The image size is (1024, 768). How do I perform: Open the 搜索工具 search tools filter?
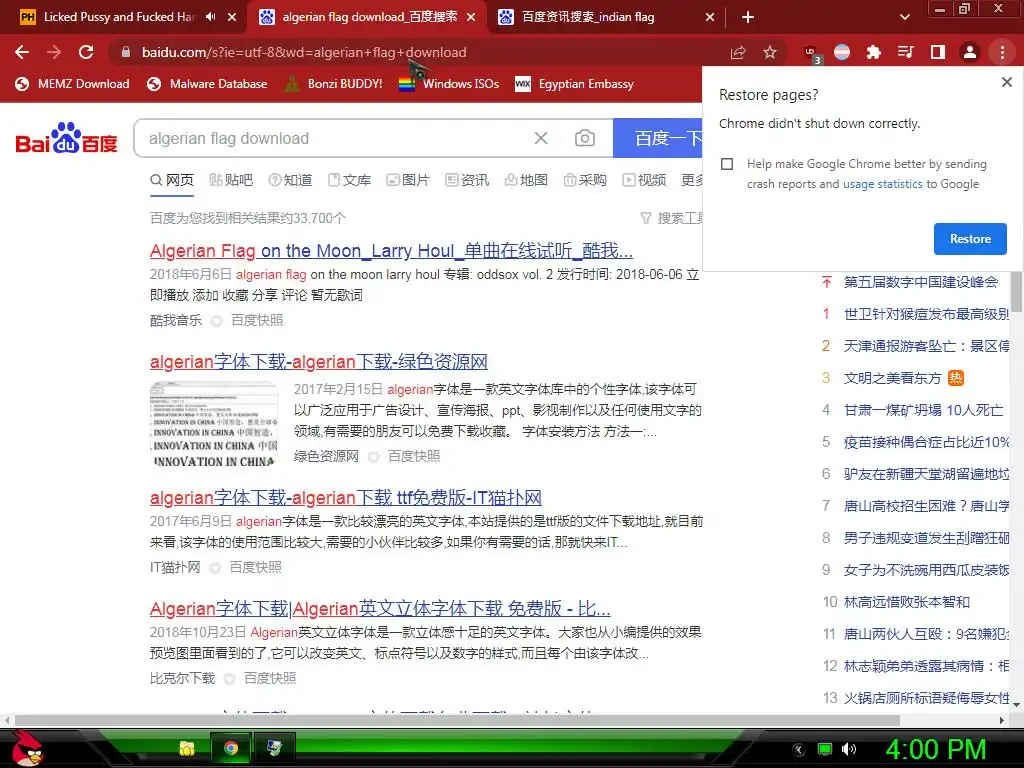tap(671, 218)
